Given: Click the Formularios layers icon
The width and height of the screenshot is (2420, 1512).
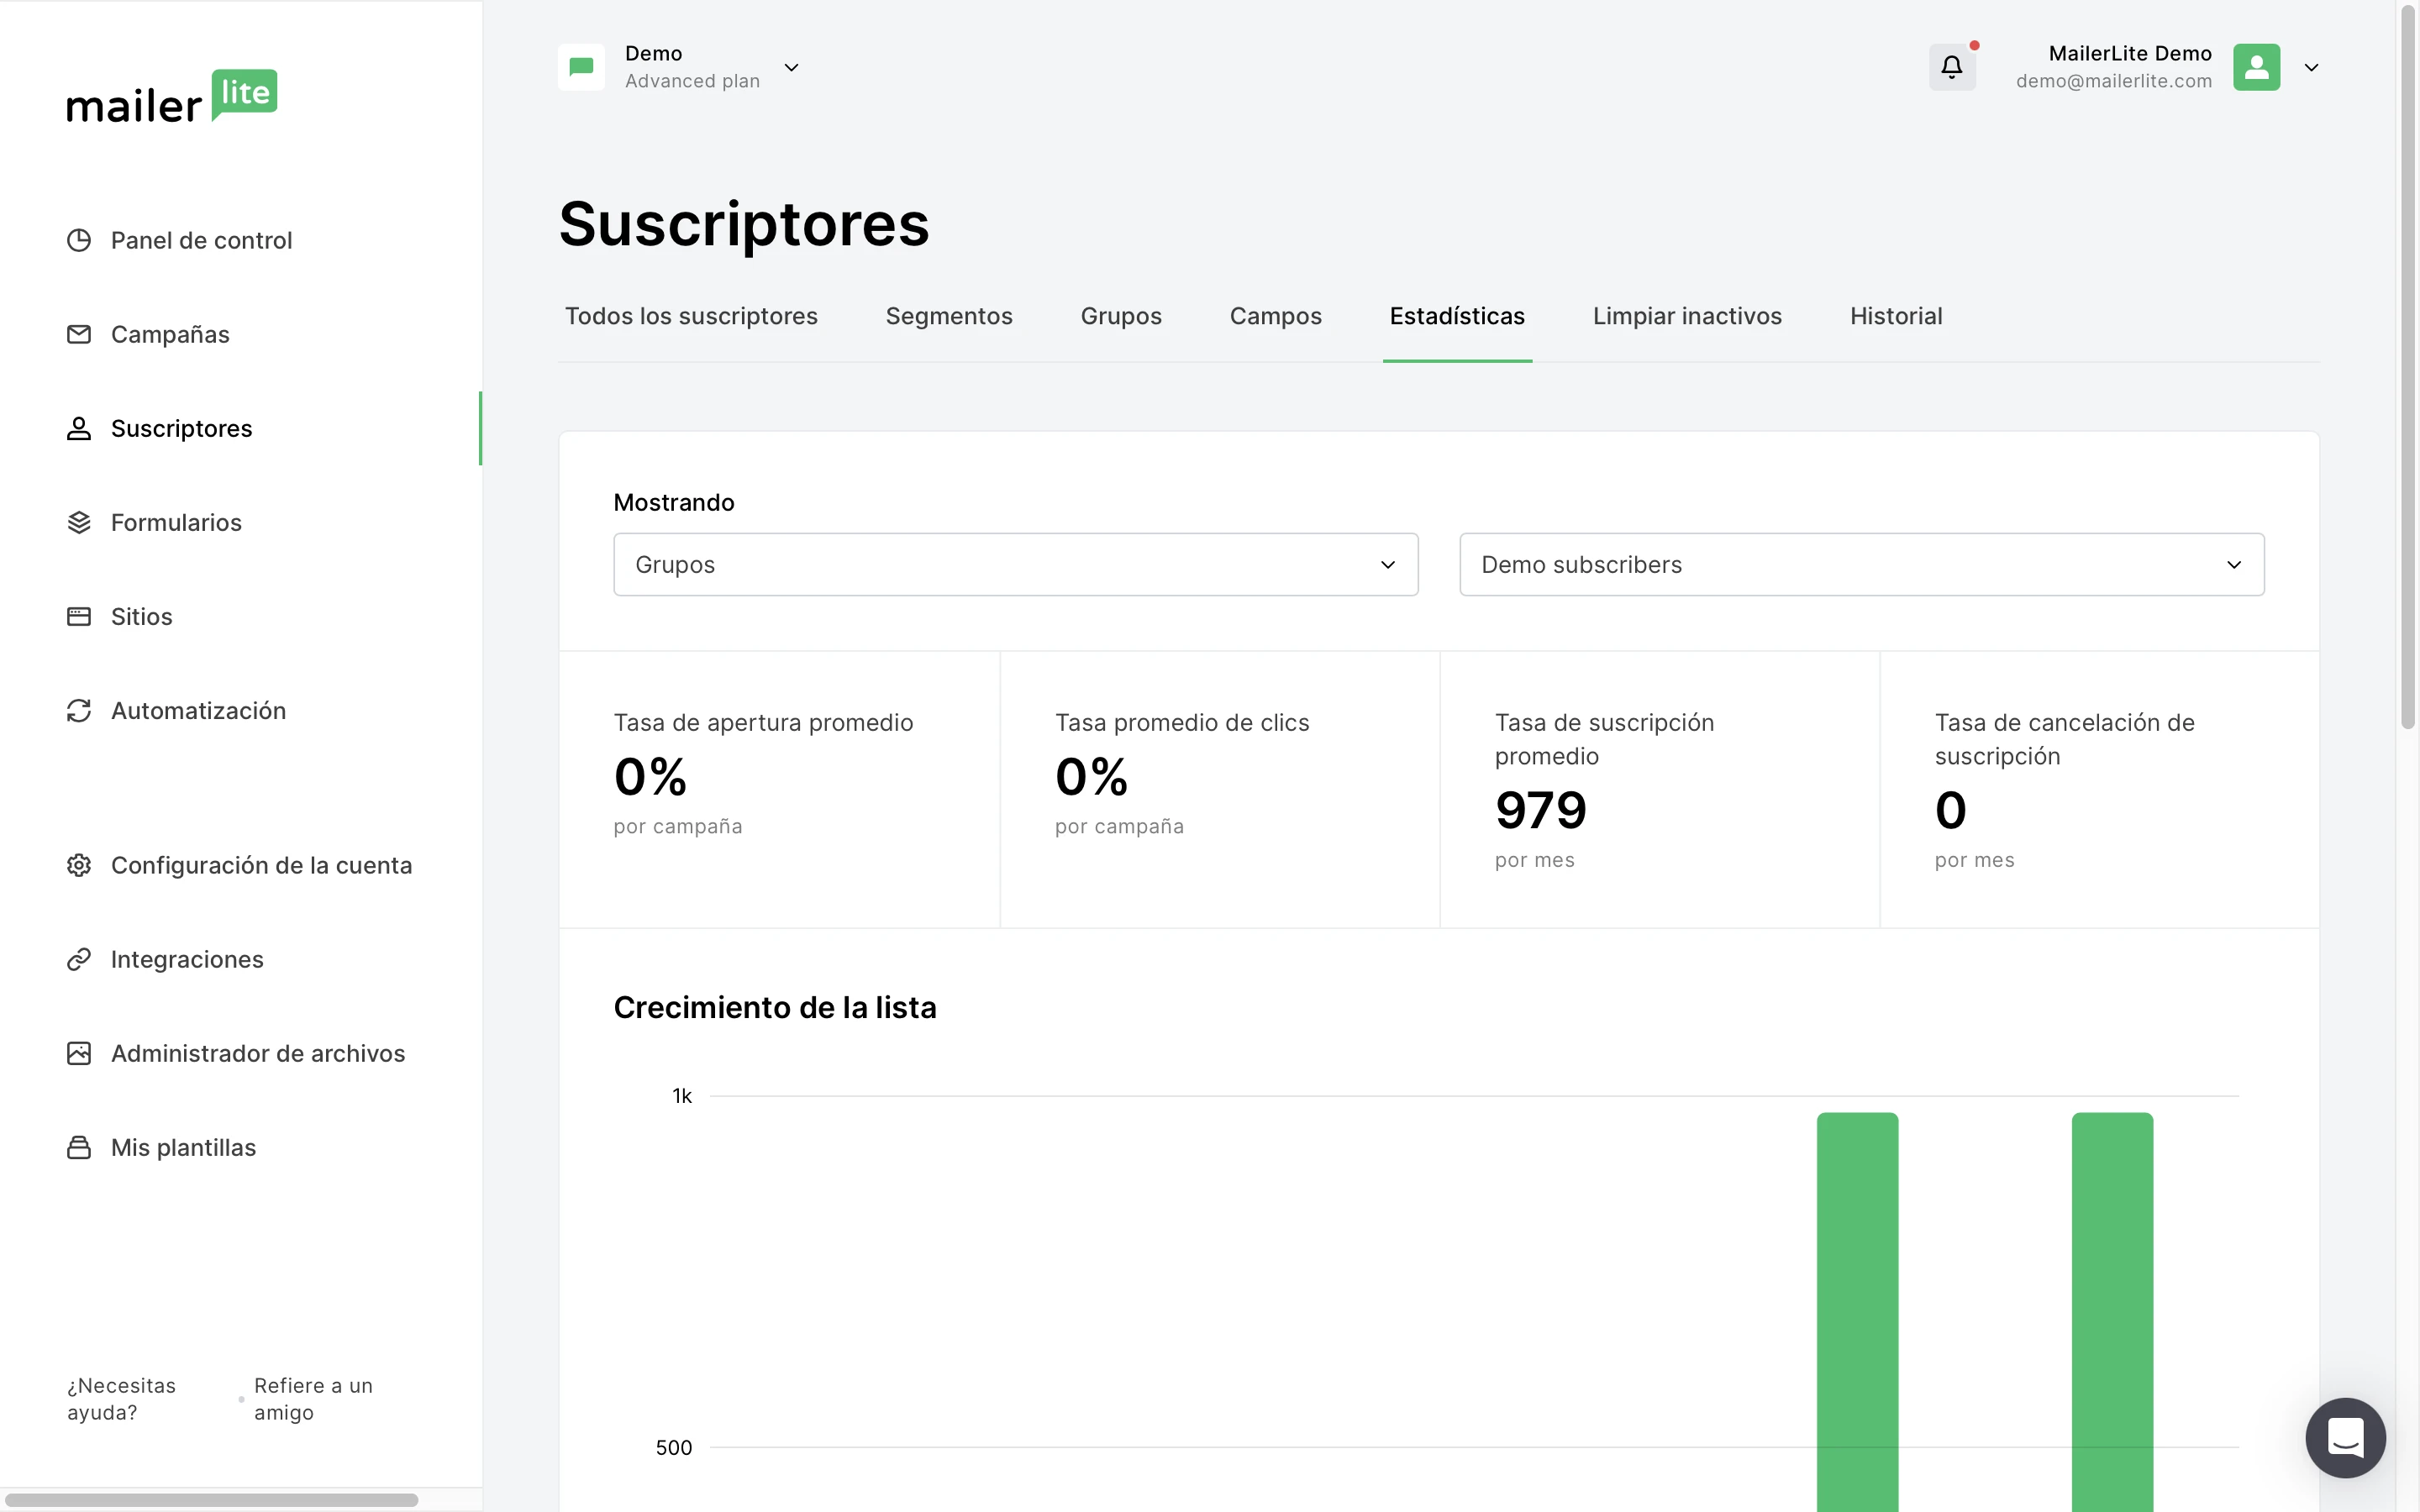Looking at the screenshot, I should coord(79,522).
